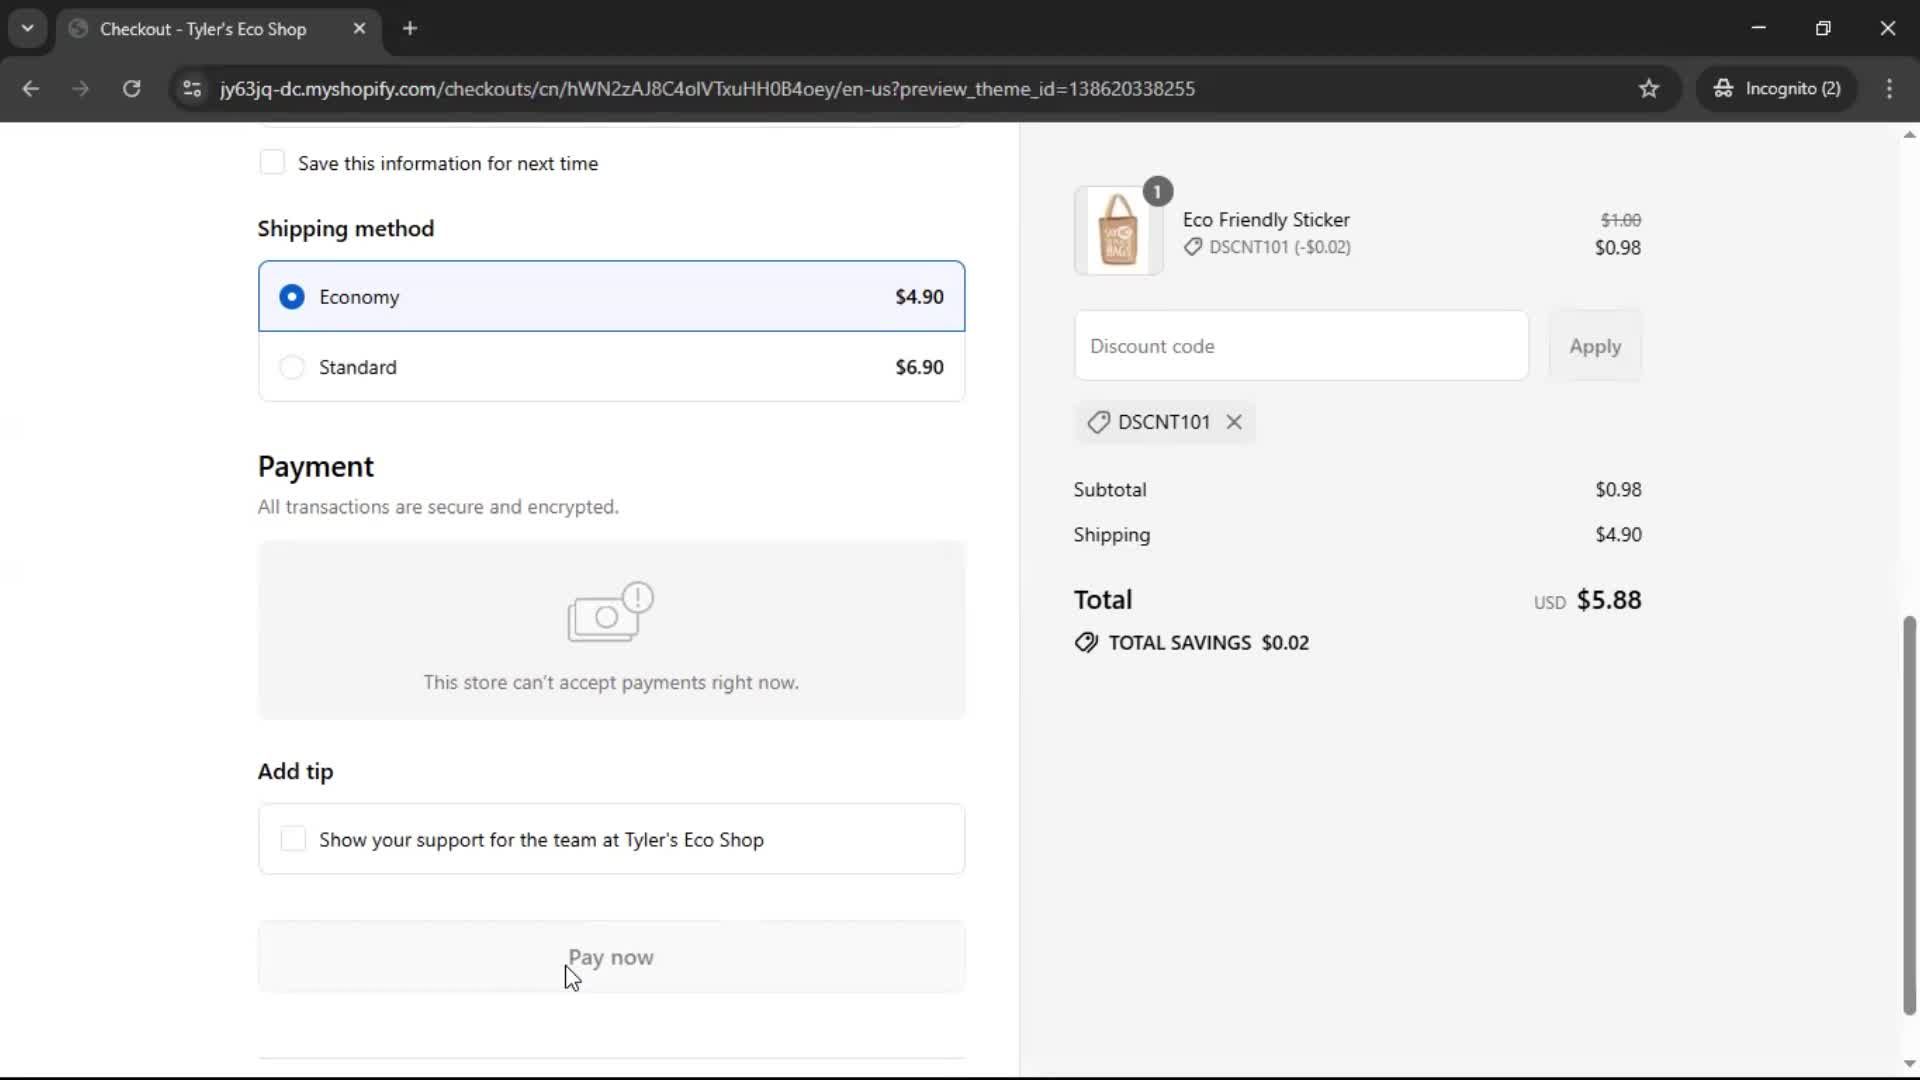
Task: Open a new browser tab
Action: tap(410, 29)
